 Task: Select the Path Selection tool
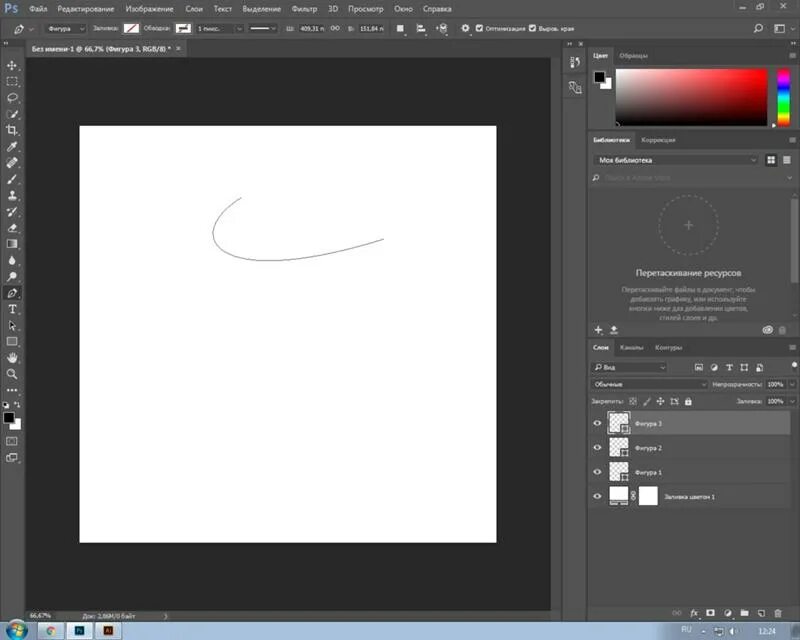[x=12, y=326]
